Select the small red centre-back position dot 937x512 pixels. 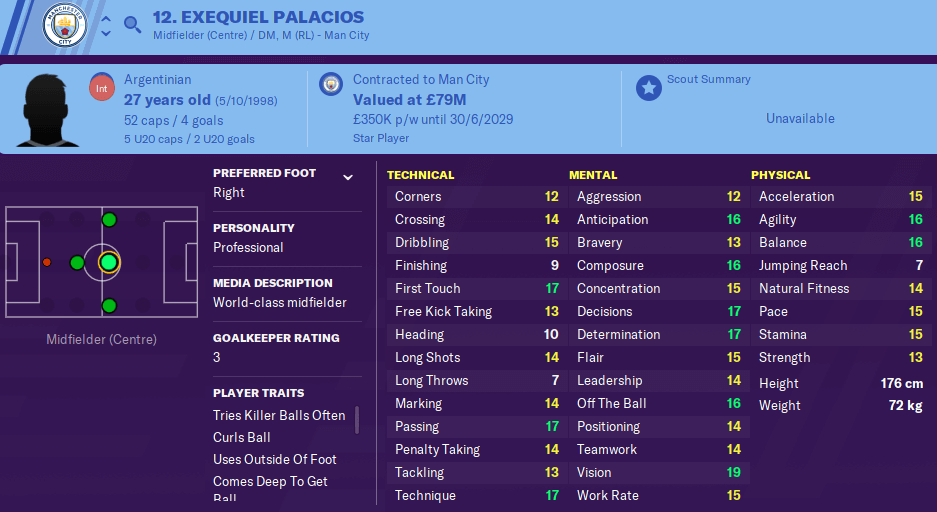(x=47, y=262)
